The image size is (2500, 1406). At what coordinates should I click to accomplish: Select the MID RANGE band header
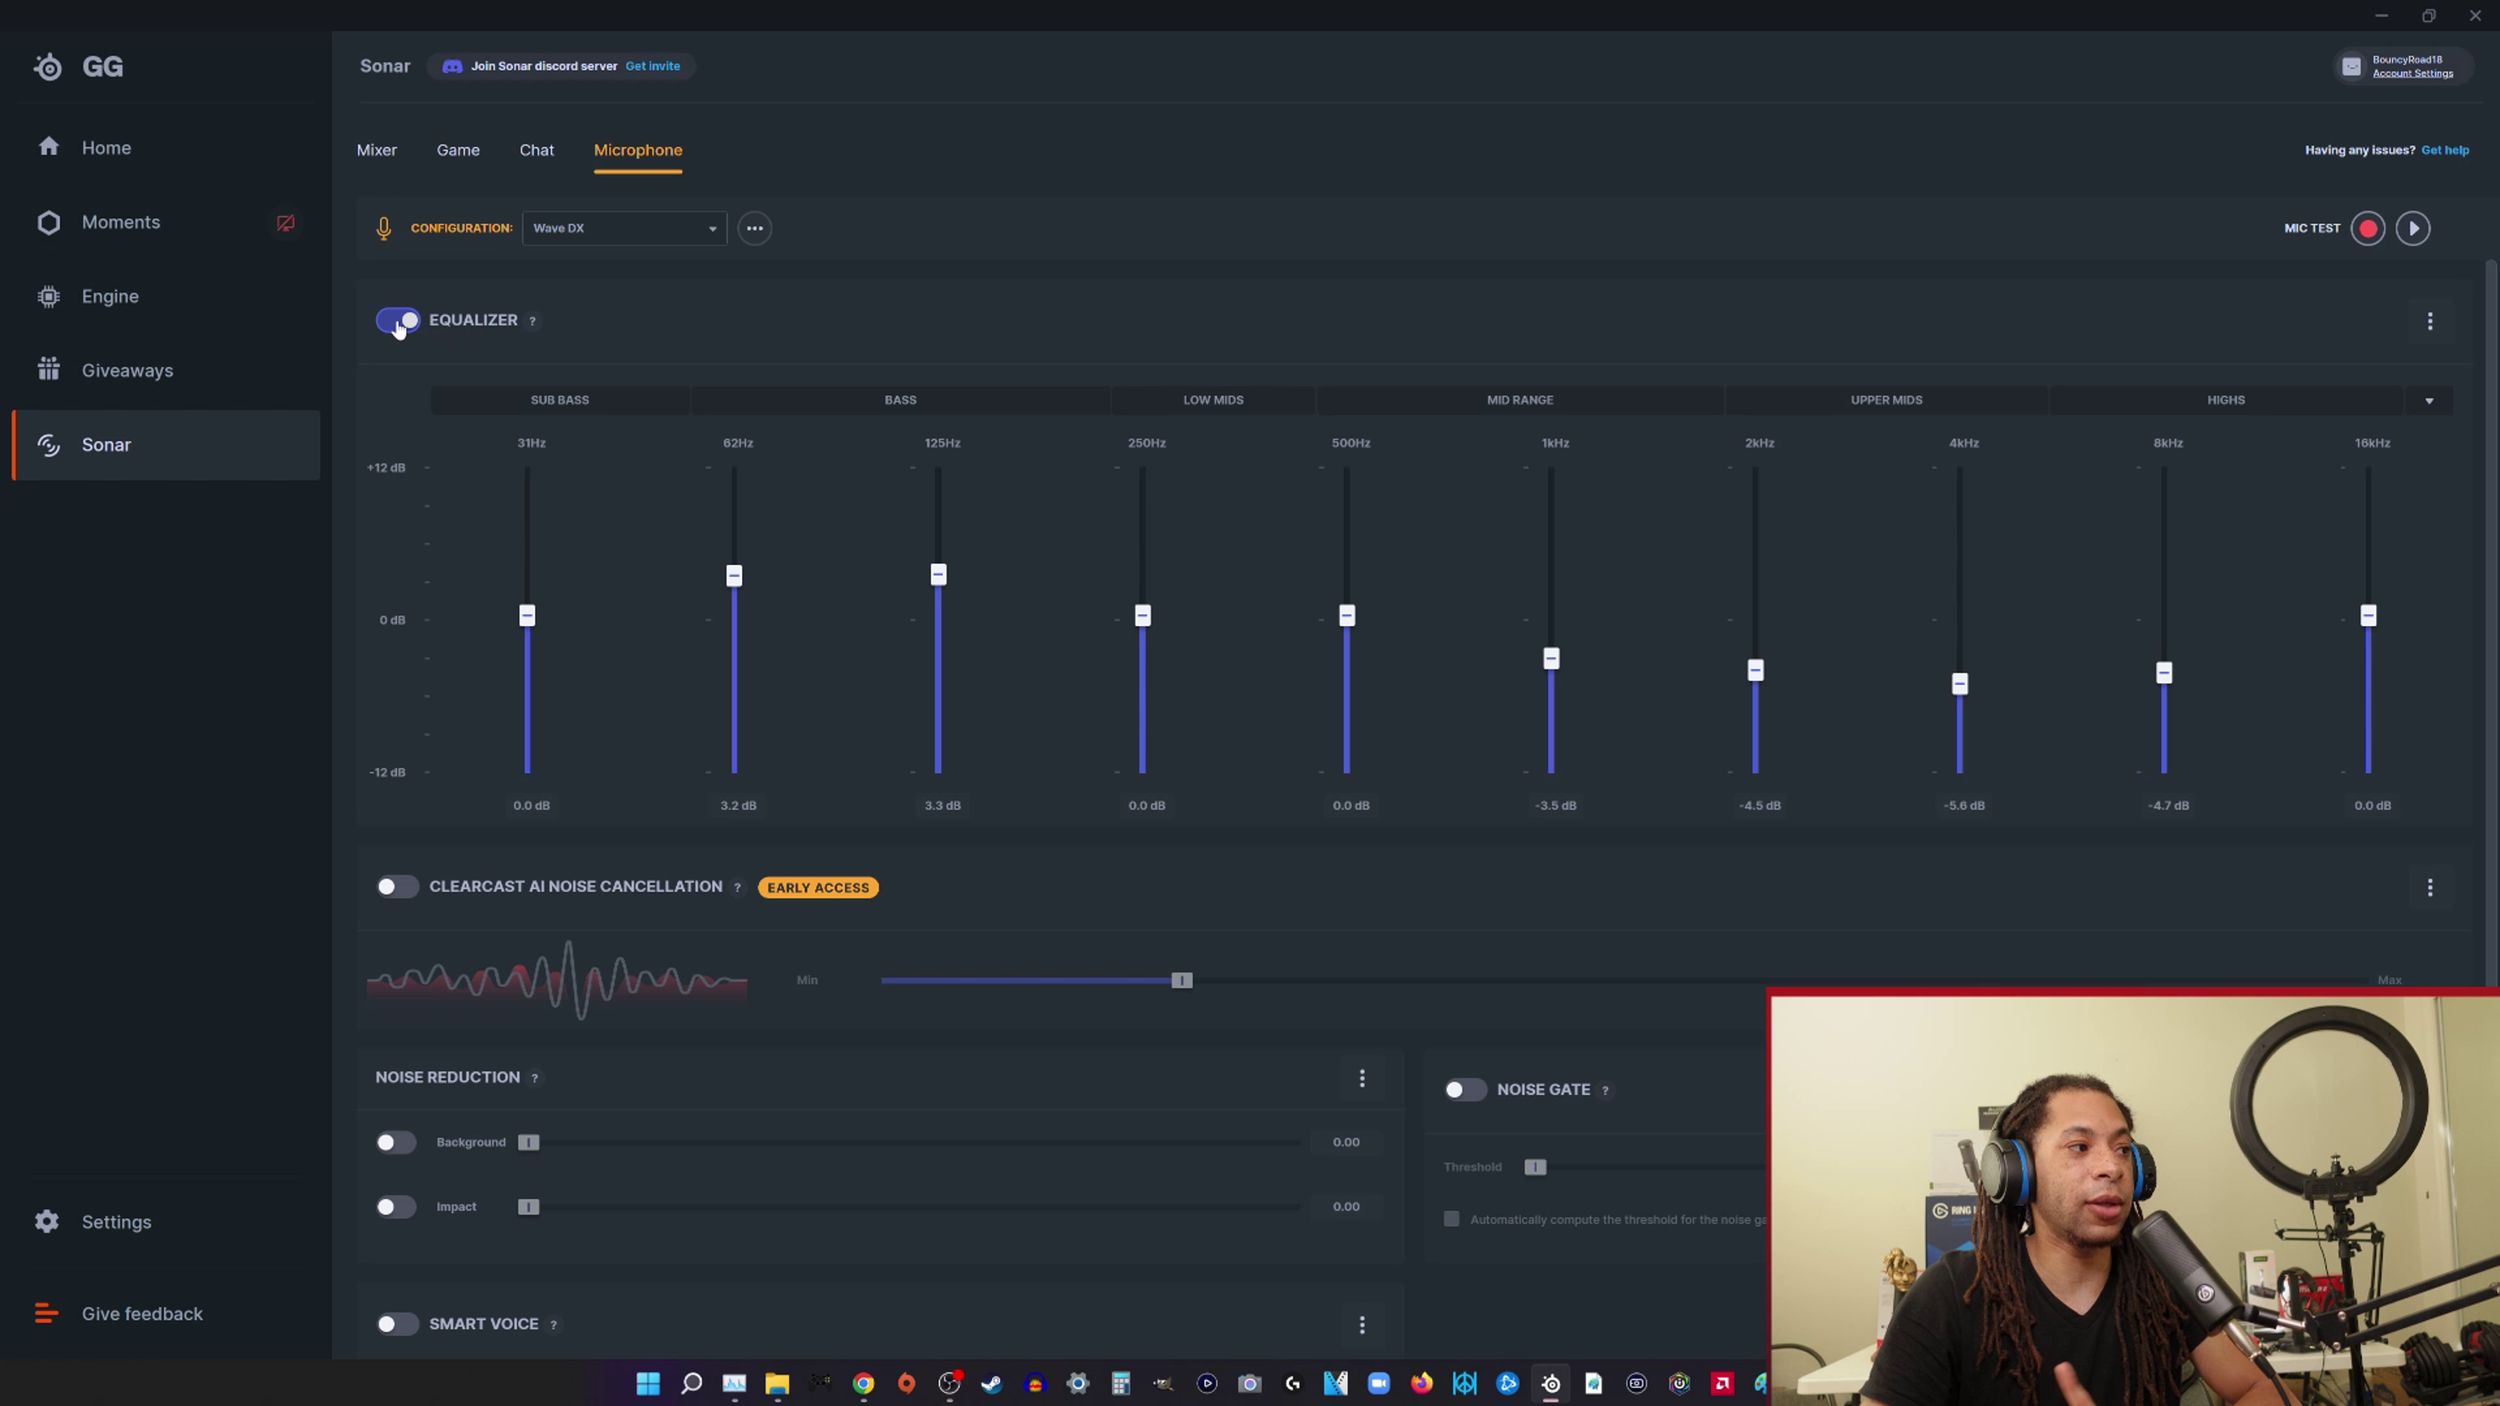click(x=1519, y=400)
